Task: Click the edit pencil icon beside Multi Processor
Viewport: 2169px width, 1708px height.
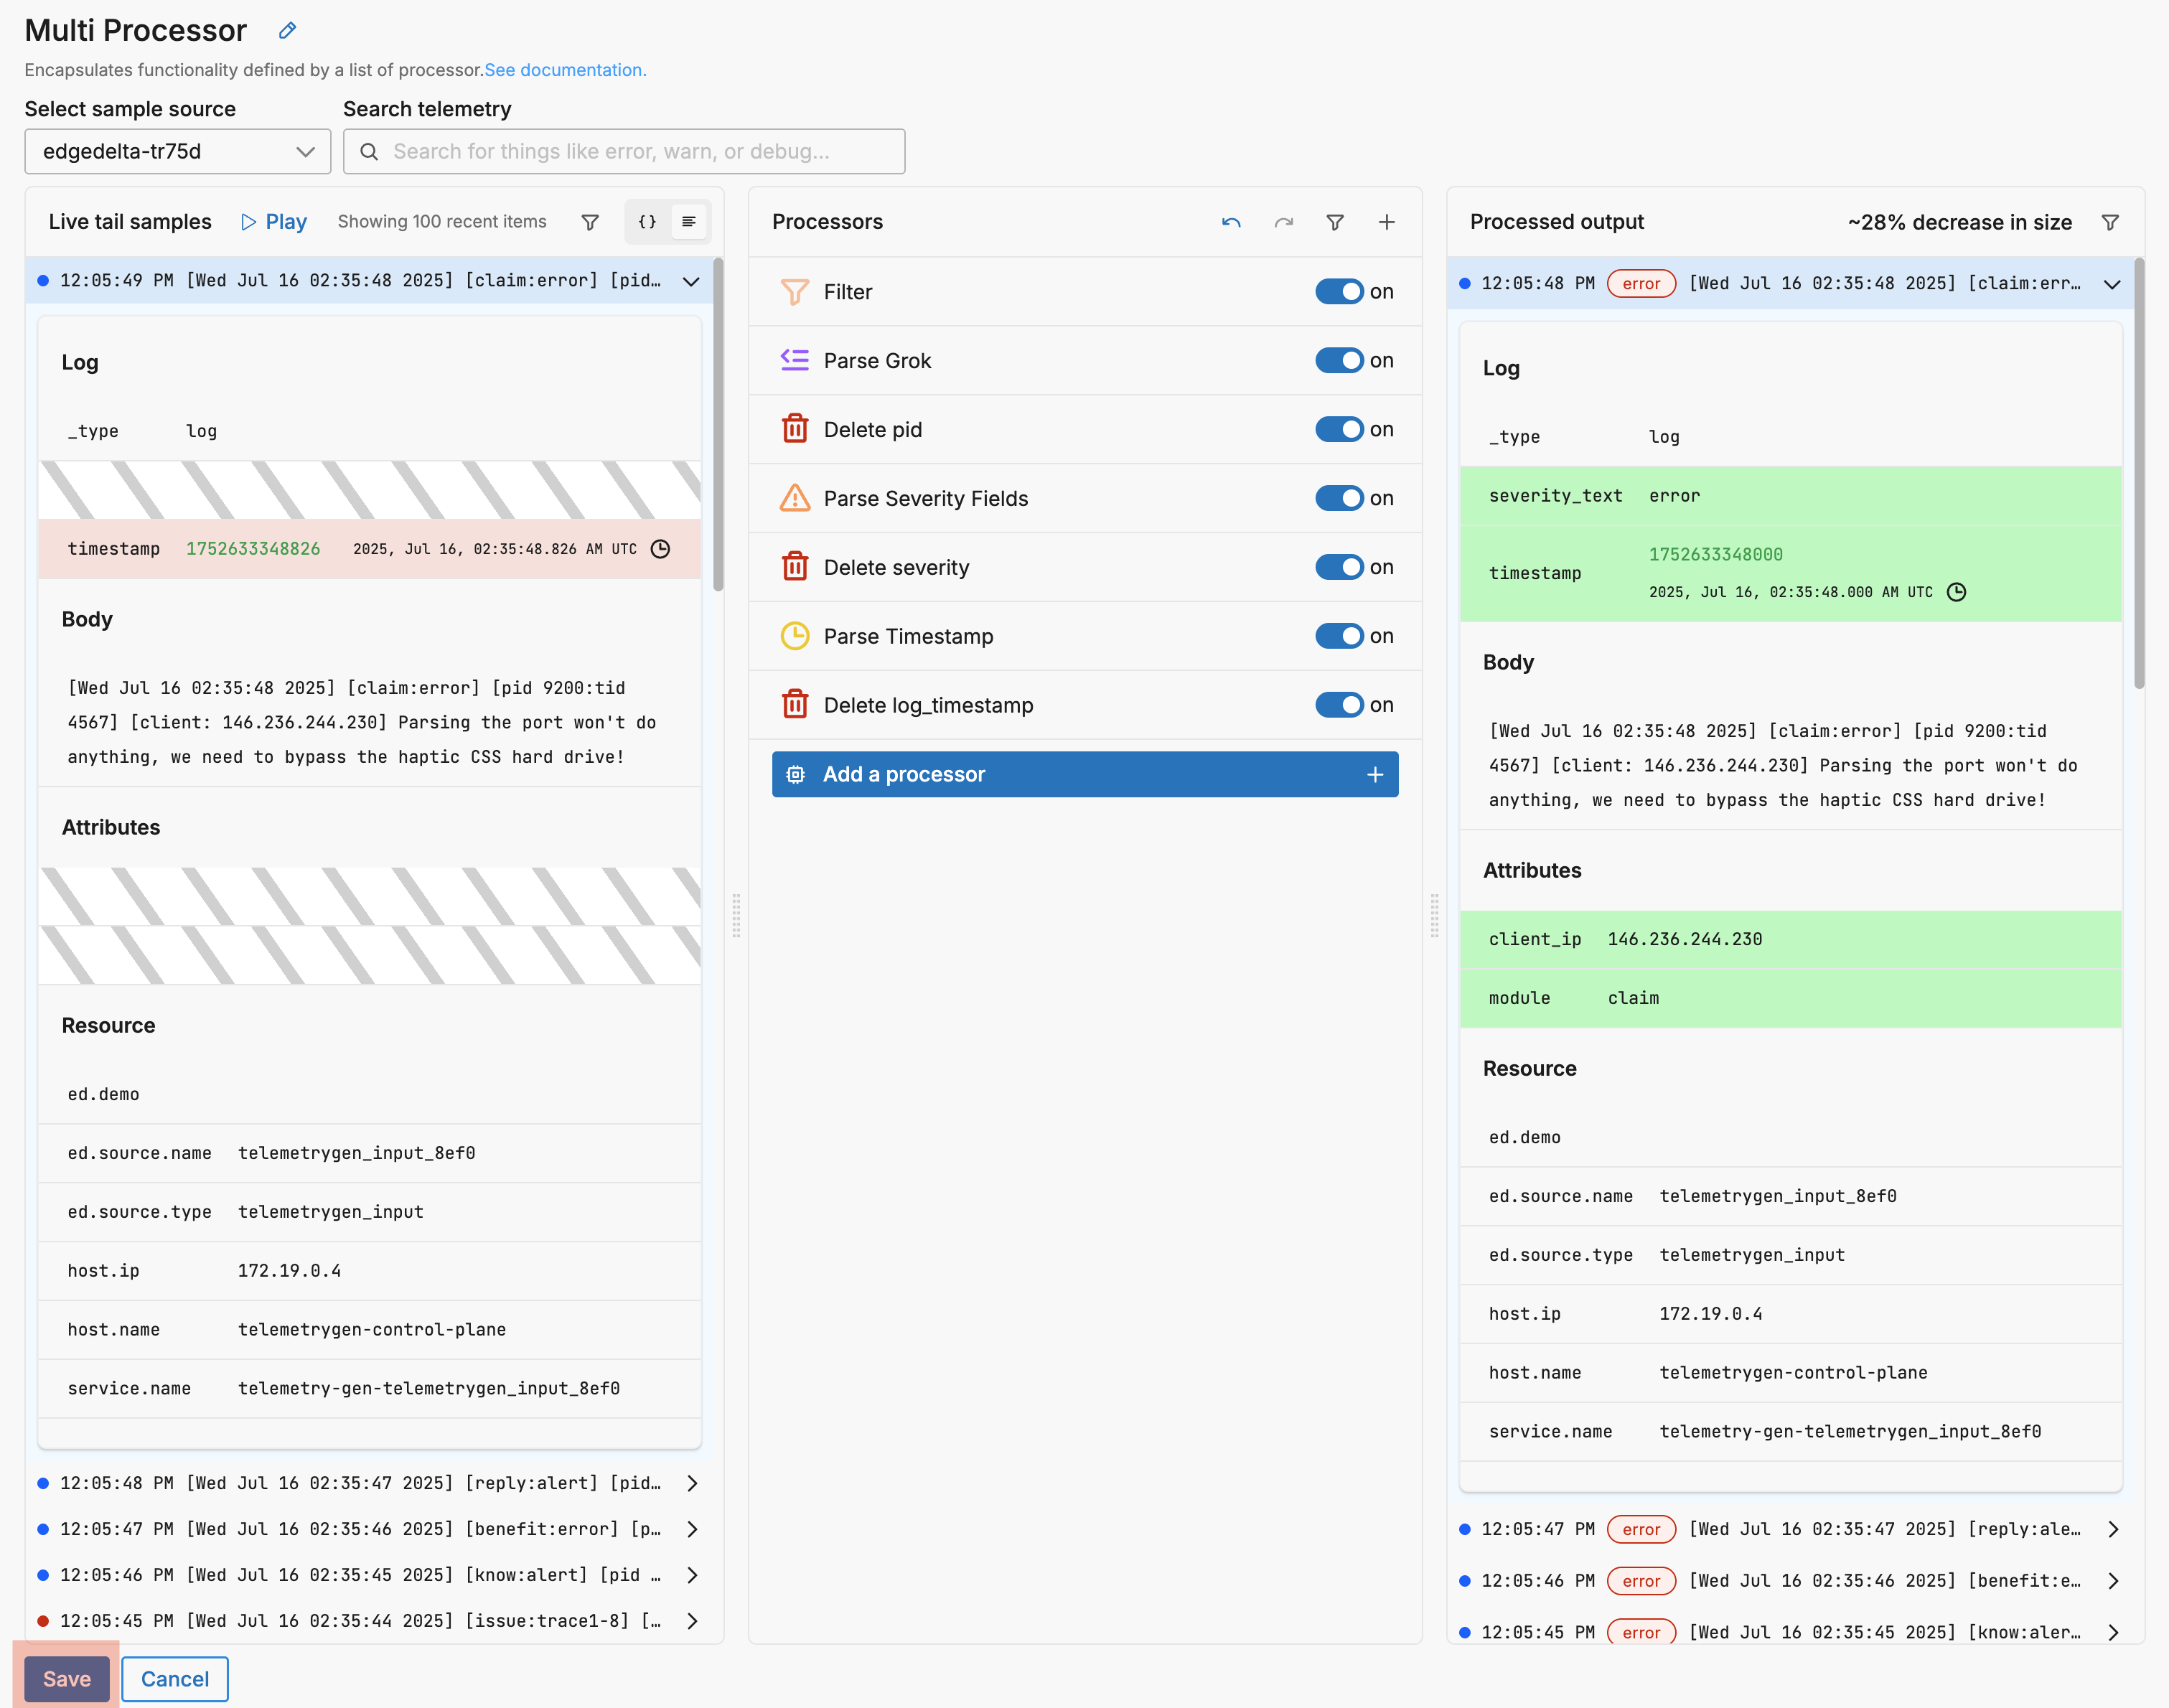Action: [287, 30]
